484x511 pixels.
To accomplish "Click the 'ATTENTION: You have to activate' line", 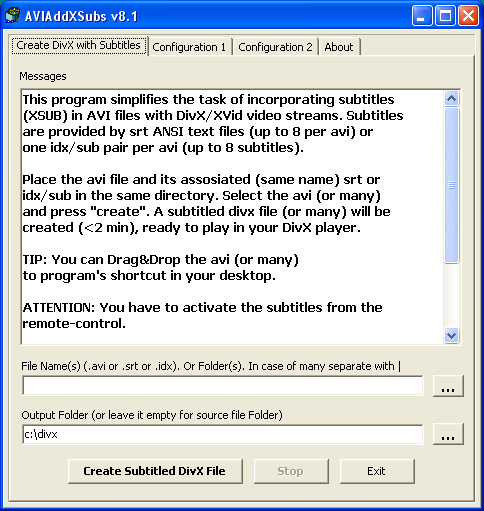I will pos(202,307).
